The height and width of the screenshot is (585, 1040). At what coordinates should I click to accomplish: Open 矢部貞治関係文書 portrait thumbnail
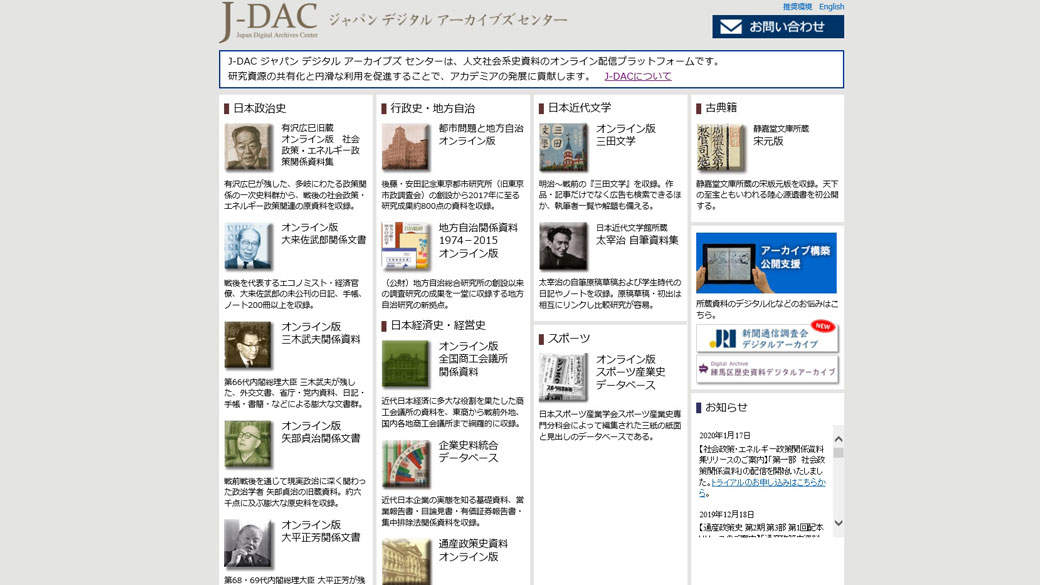[x=248, y=444]
